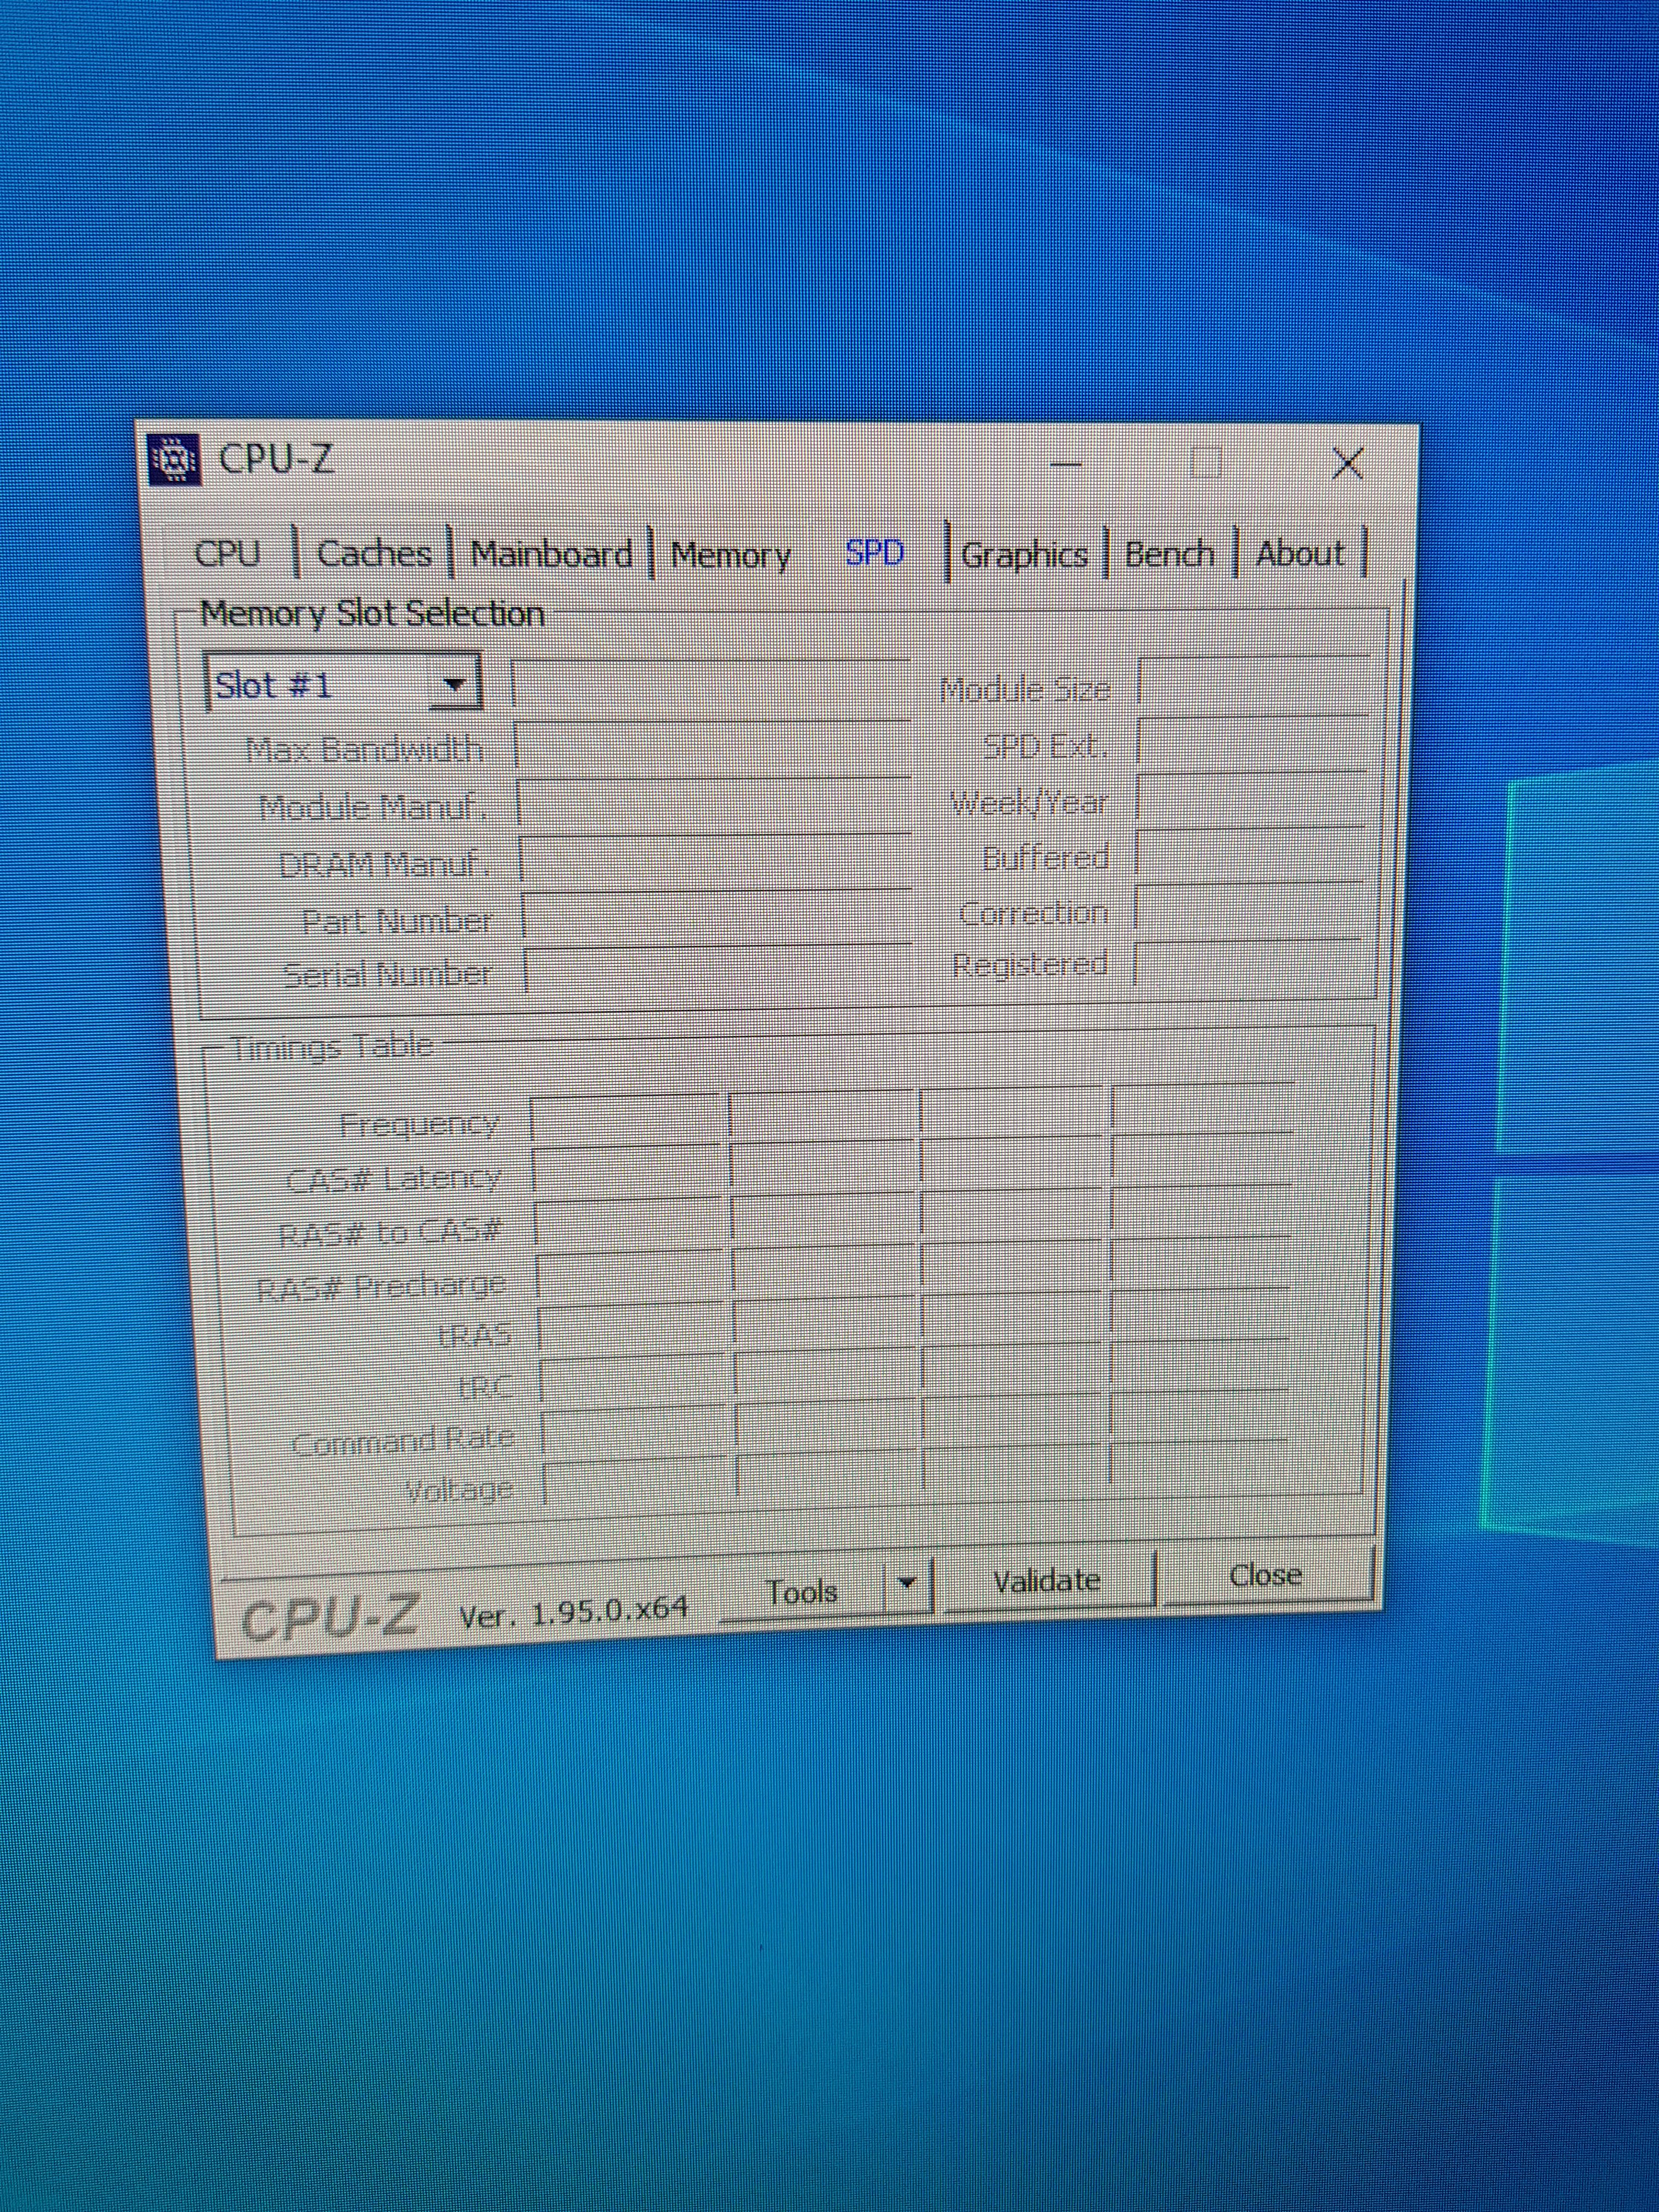Close CPU-Z using the X icon
Viewport: 1659px width, 2212px height.
pyautogui.click(x=1347, y=463)
